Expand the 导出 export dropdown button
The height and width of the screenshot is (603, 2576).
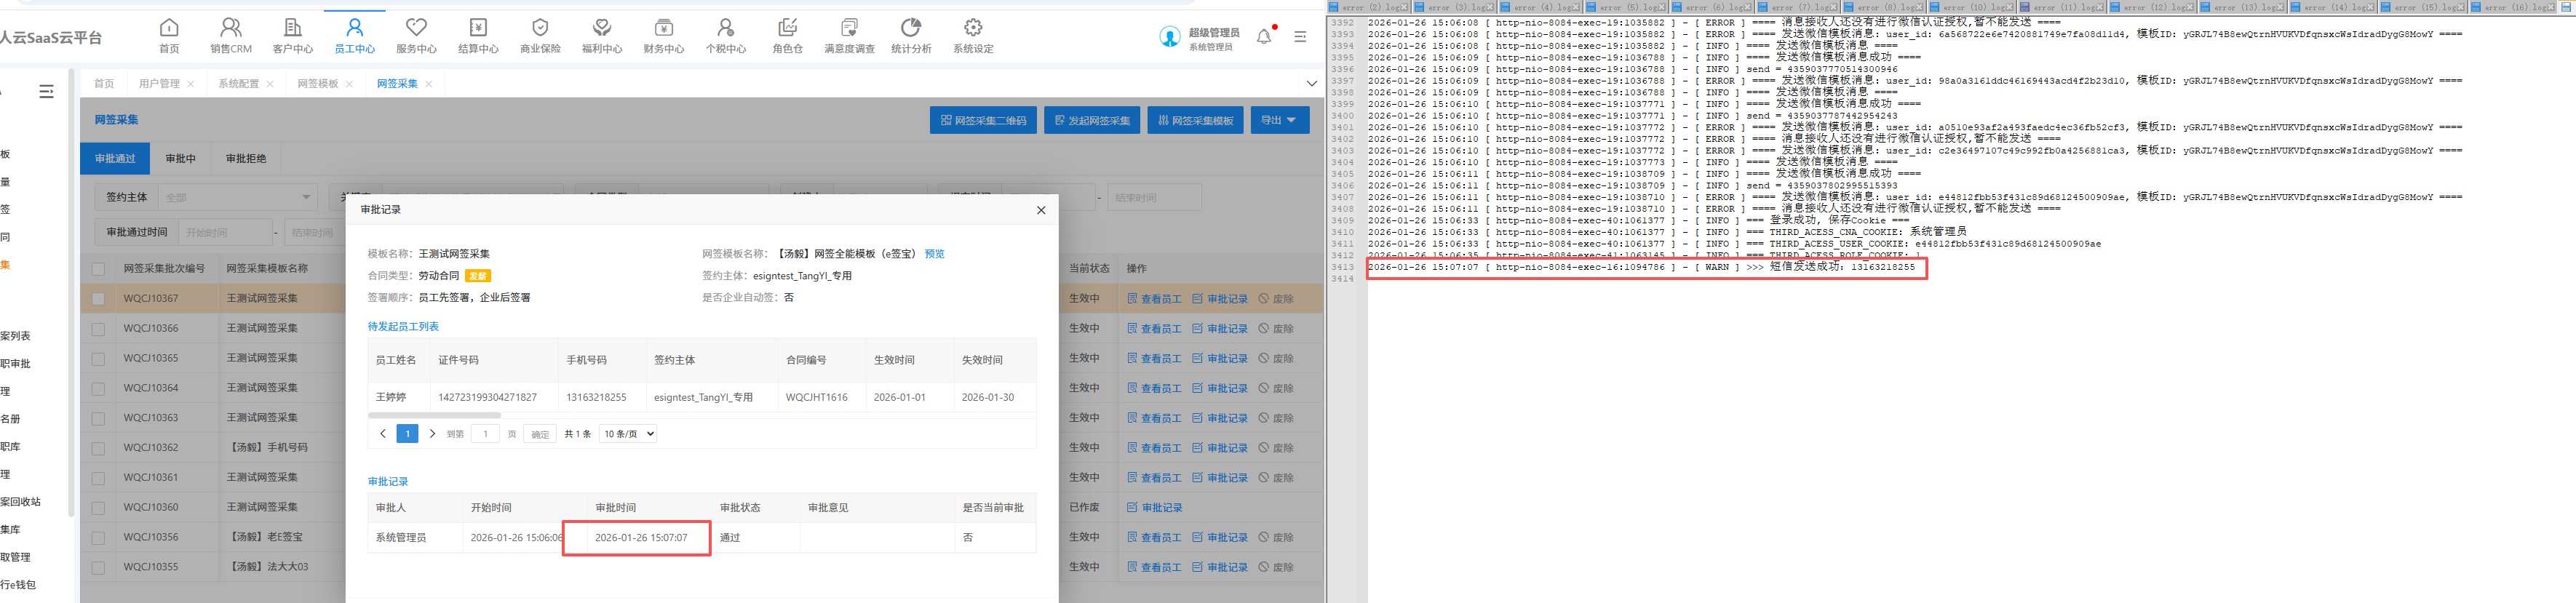[x=1279, y=120]
